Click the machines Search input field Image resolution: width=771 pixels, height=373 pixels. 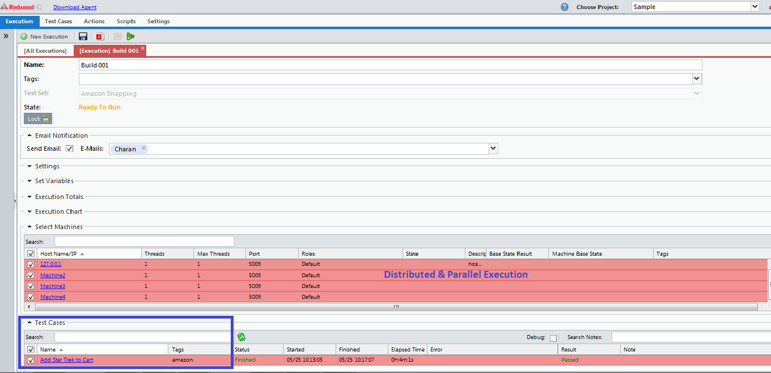pos(145,241)
